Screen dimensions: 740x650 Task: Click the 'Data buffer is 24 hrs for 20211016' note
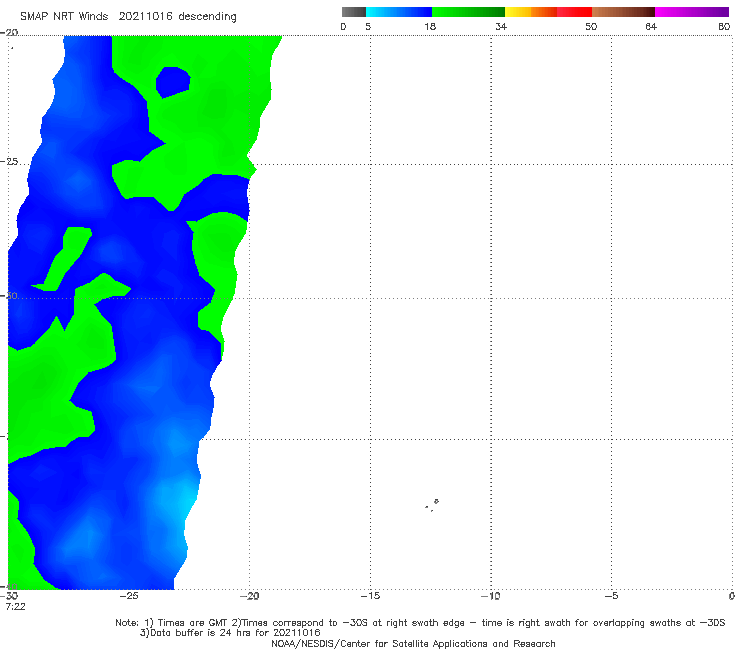click(x=230, y=633)
